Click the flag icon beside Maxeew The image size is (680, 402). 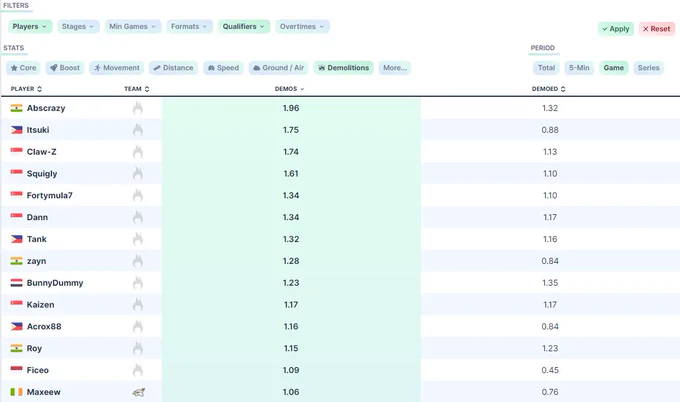(x=16, y=392)
